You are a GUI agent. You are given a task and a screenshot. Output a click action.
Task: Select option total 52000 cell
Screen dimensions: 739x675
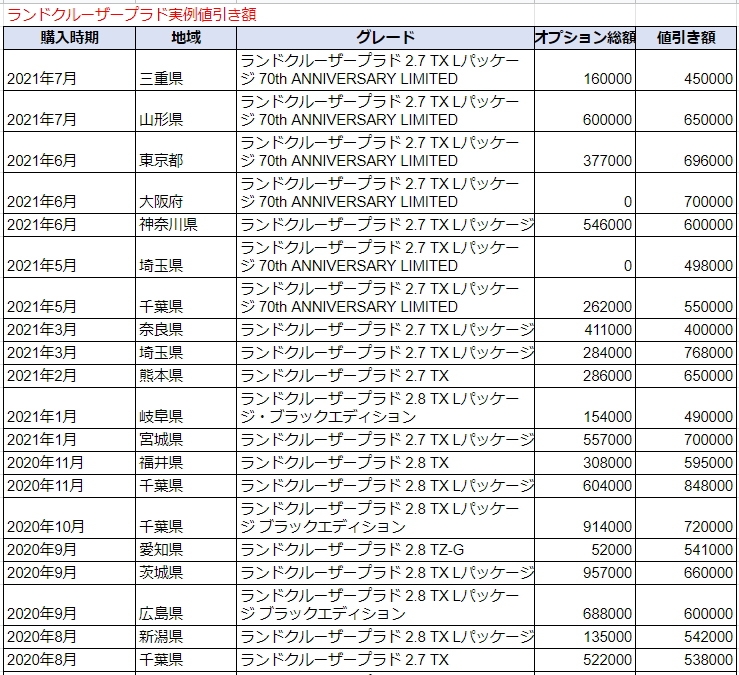585,550
